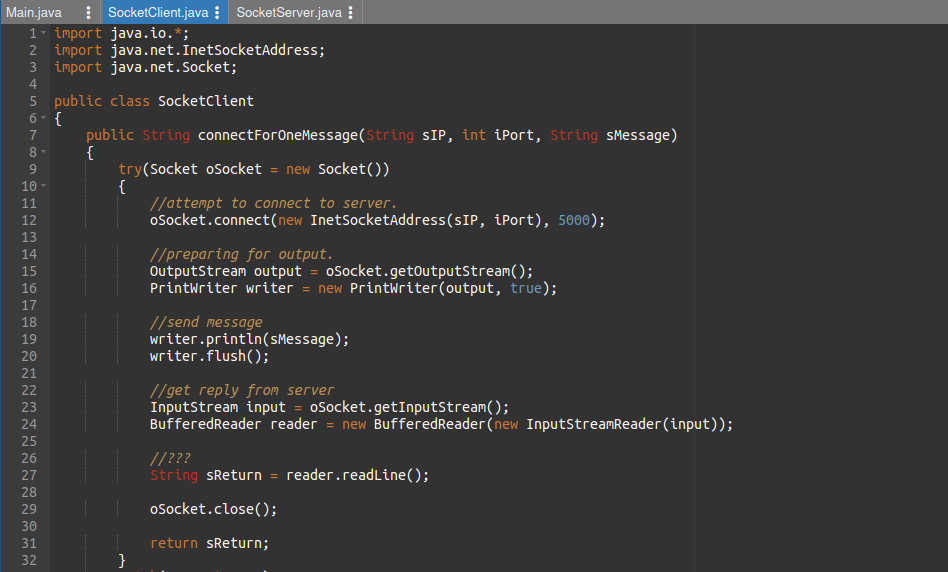
Task: Place cursor on writer.flush() call
Action: click(209, 356)
